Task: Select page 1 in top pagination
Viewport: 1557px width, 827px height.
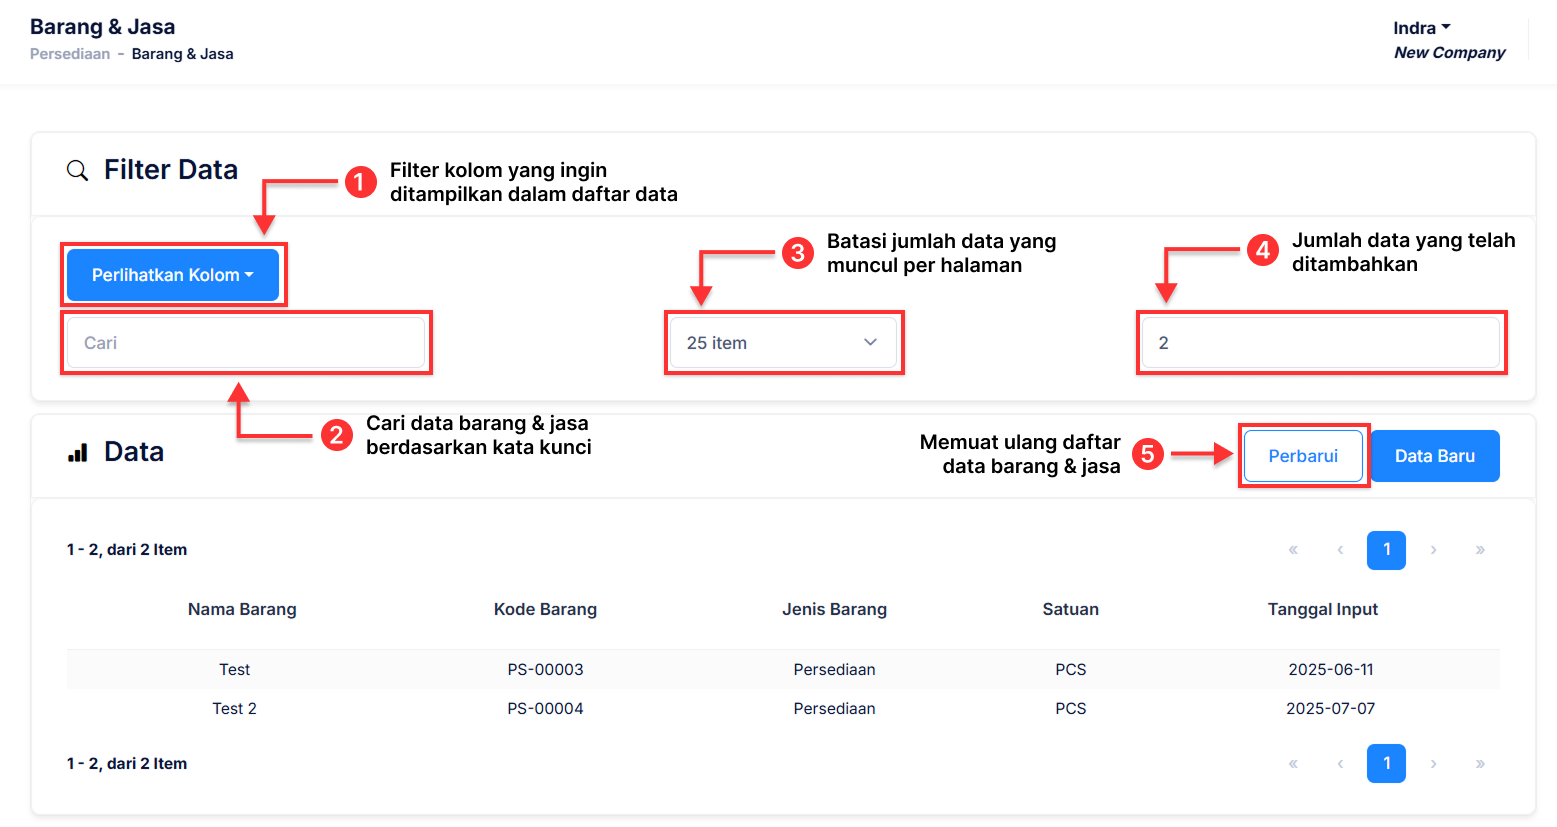Action: click(x=1386, y=550)
